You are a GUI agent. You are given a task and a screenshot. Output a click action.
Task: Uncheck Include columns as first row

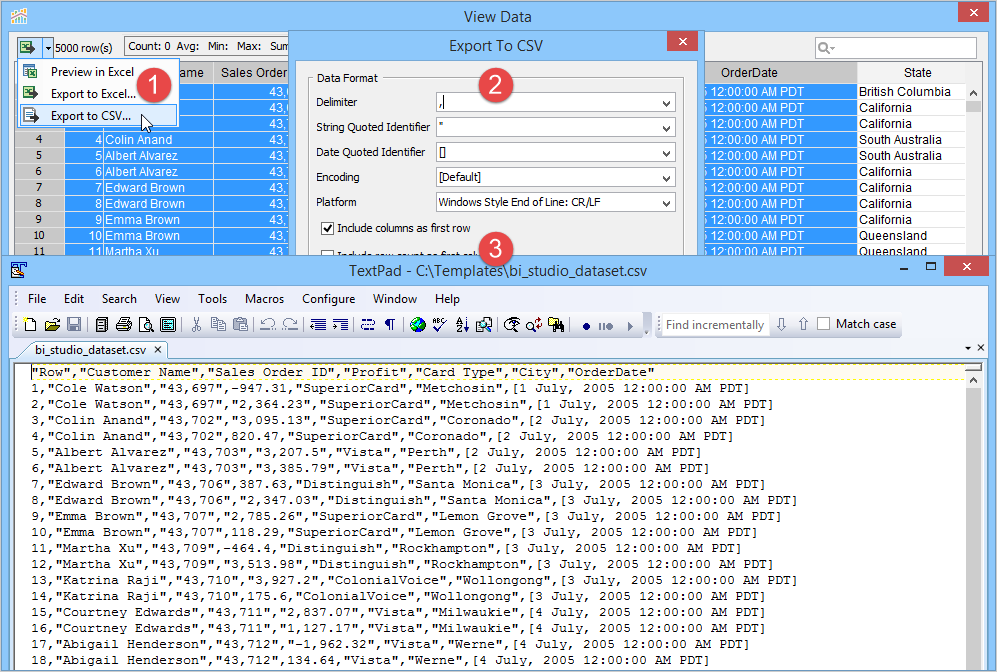(327, 228)
